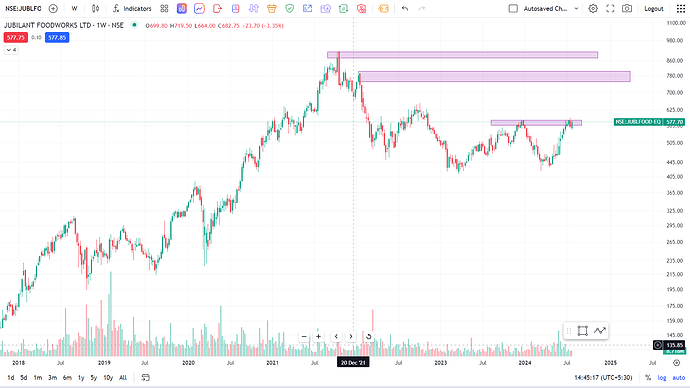Add a symbol with the plus icon

click(x=53, y=8)
